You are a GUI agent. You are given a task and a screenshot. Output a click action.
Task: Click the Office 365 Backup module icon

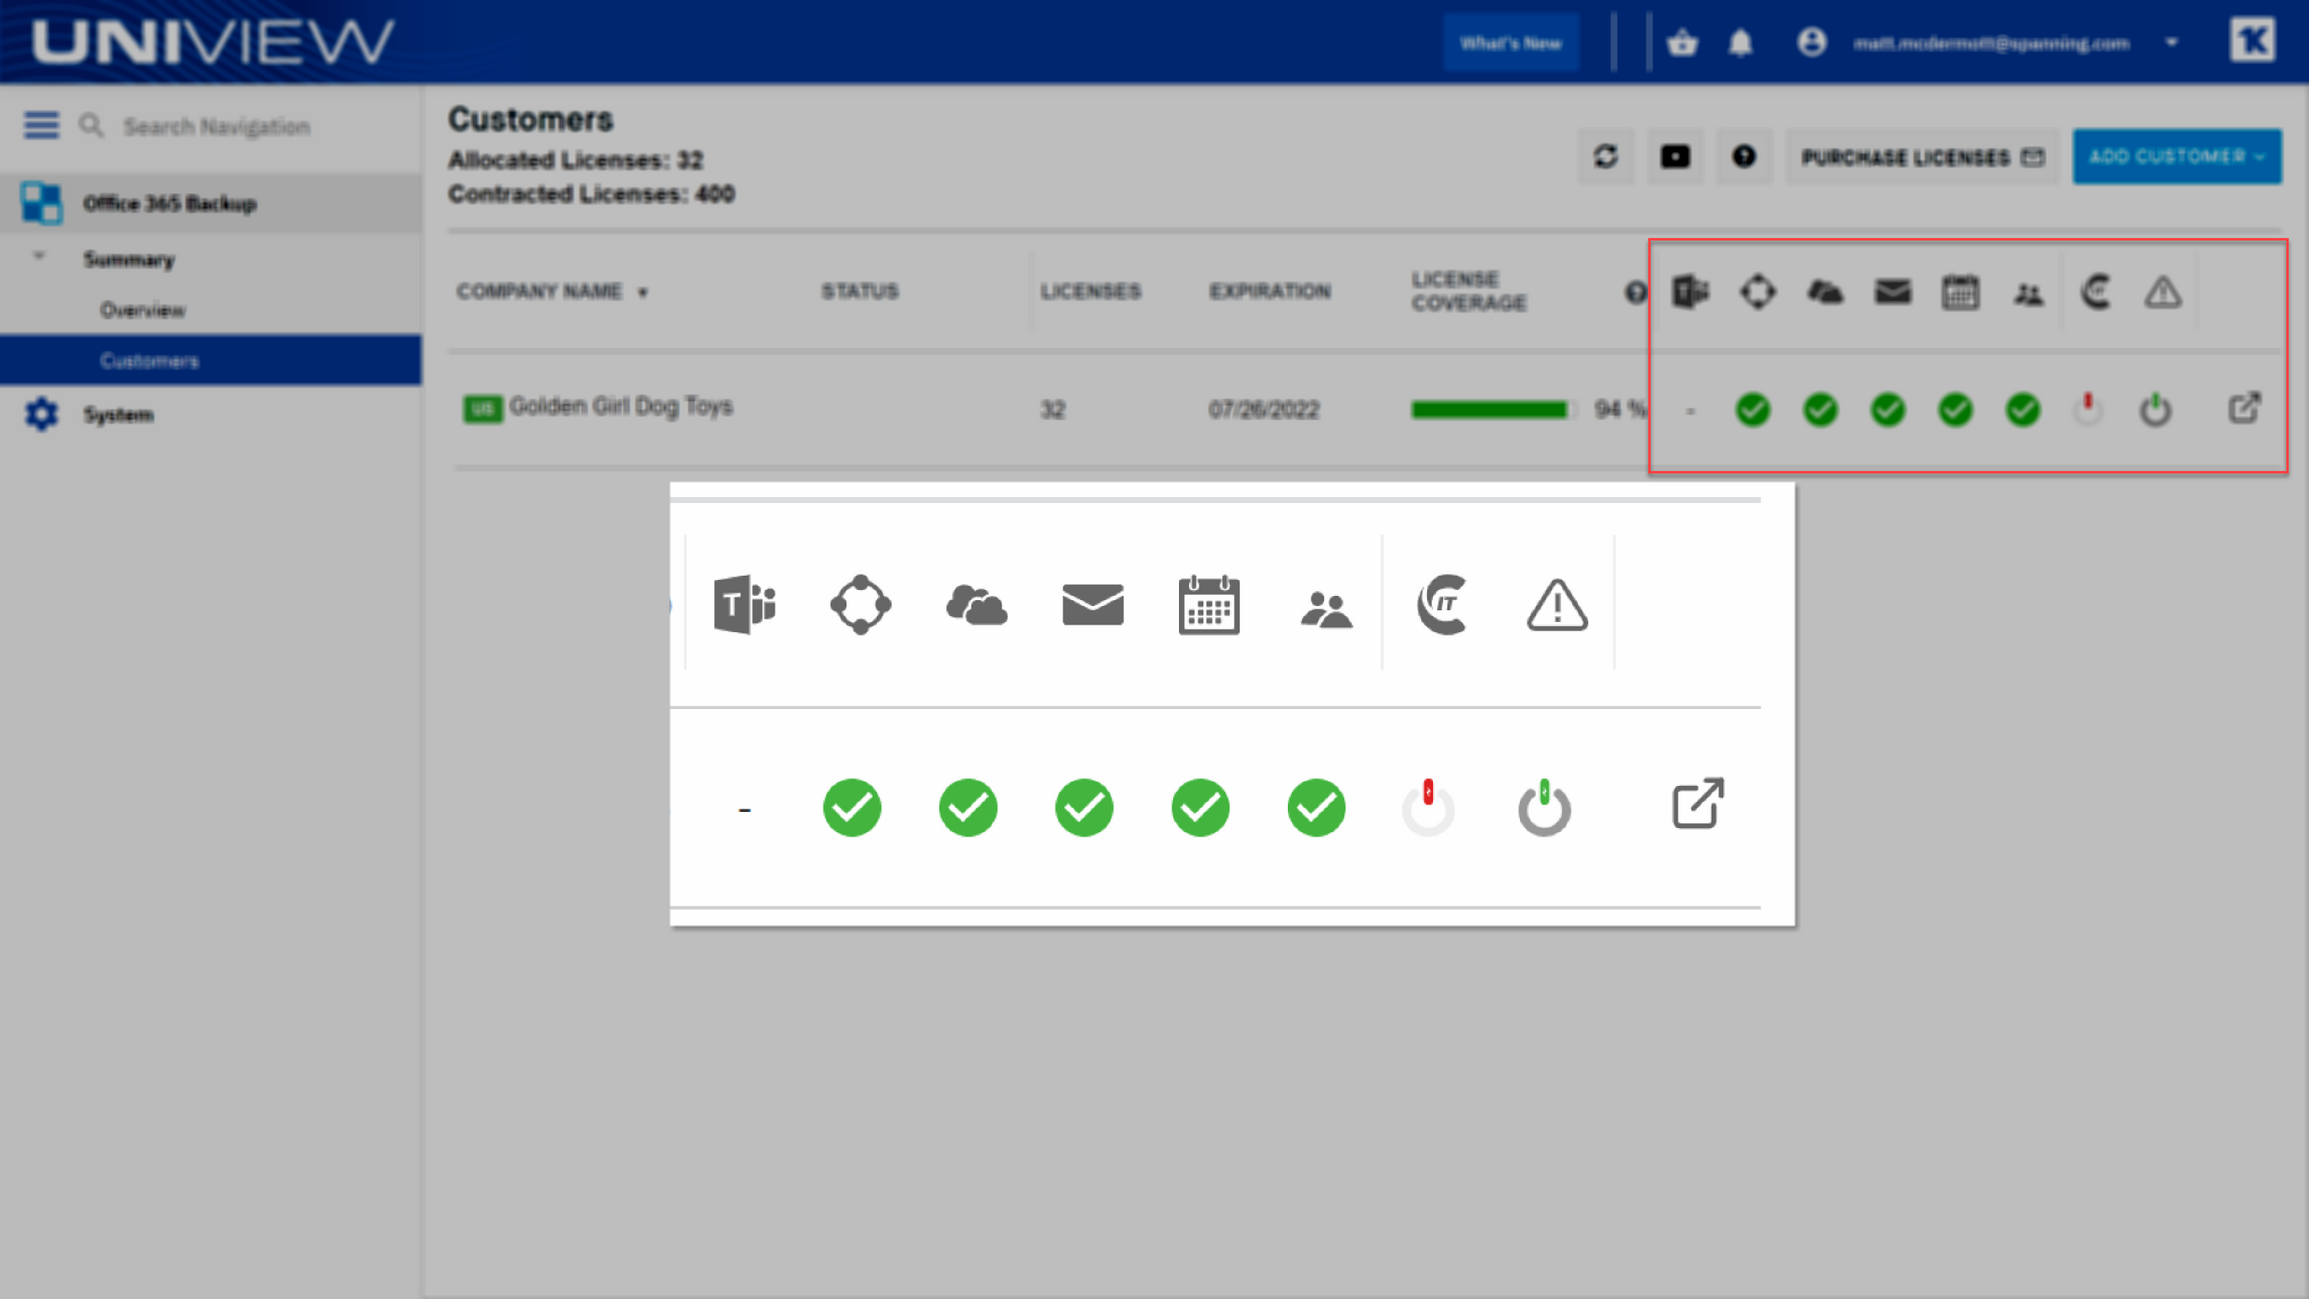(41, 204)
